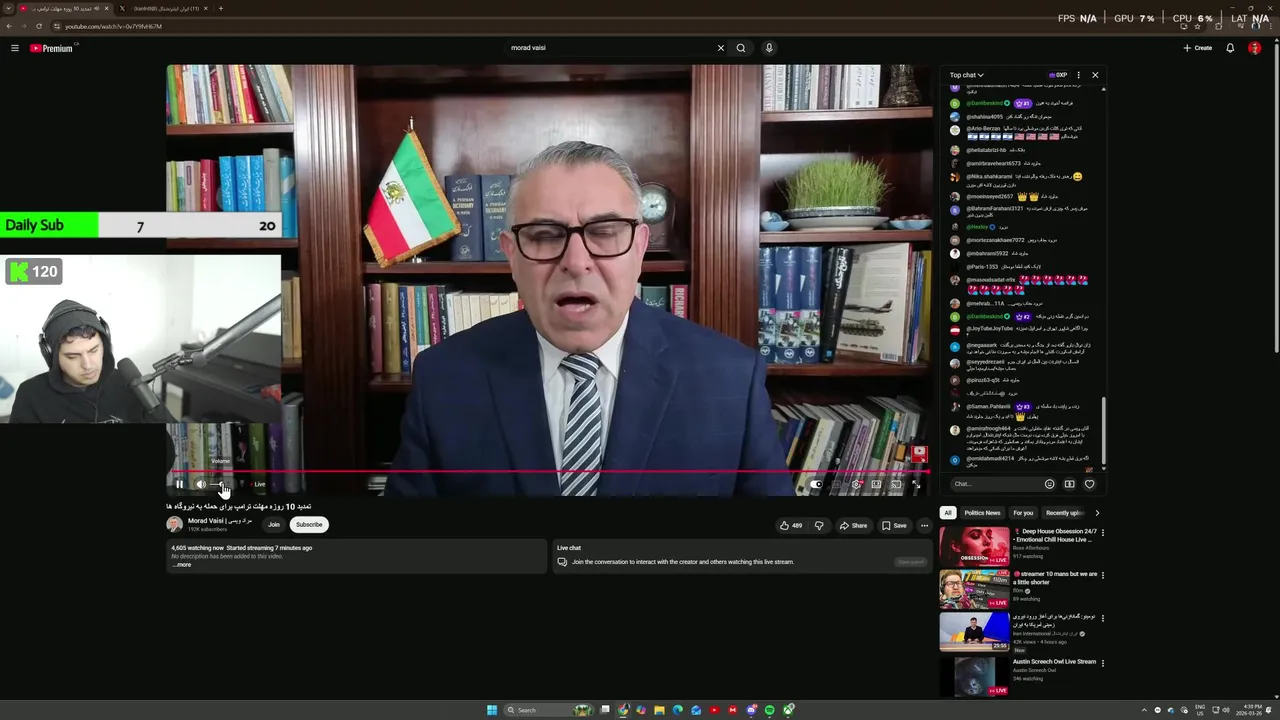Open 'streamer 10 mans' video title
Viewport: 1280px width, 720px height.
coord(1055,578)
